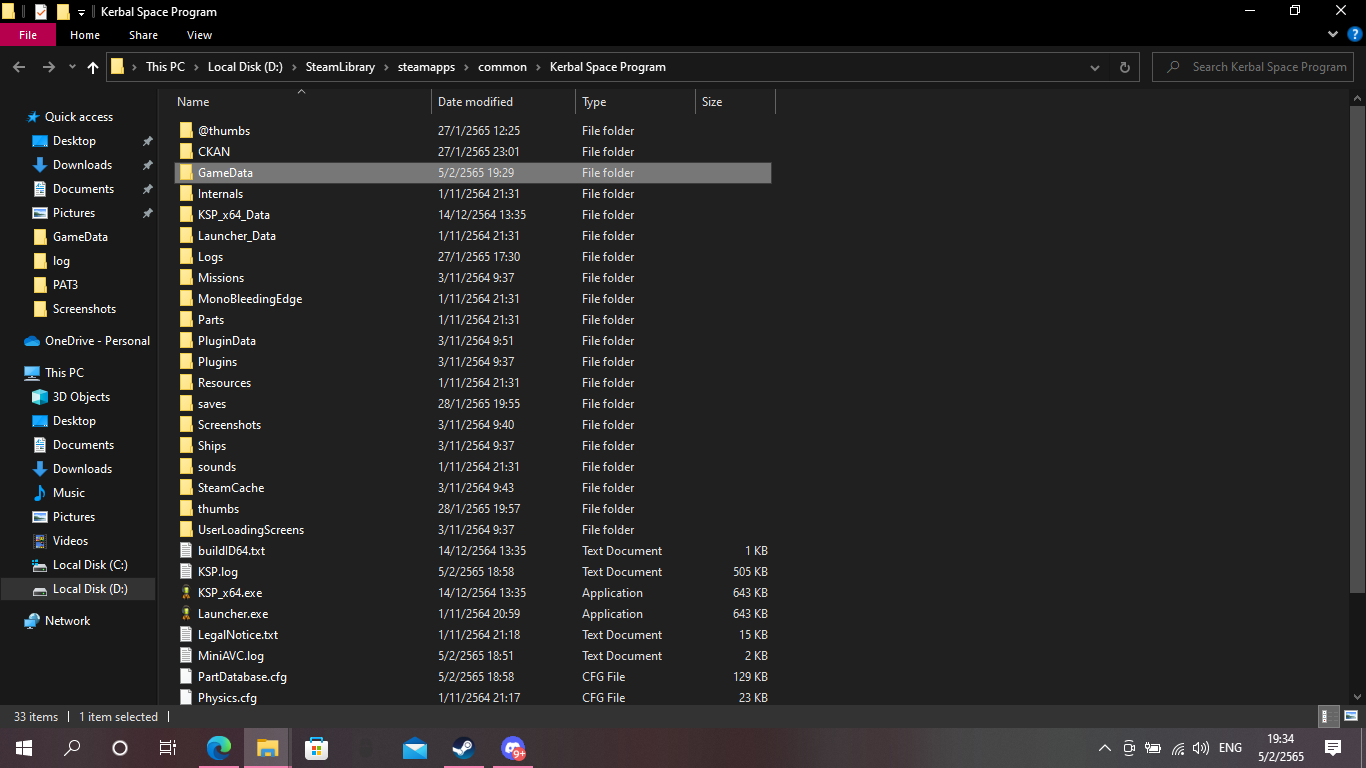Click the PartDatabase.cfg file icon
1366x768 pixels.
186,677
